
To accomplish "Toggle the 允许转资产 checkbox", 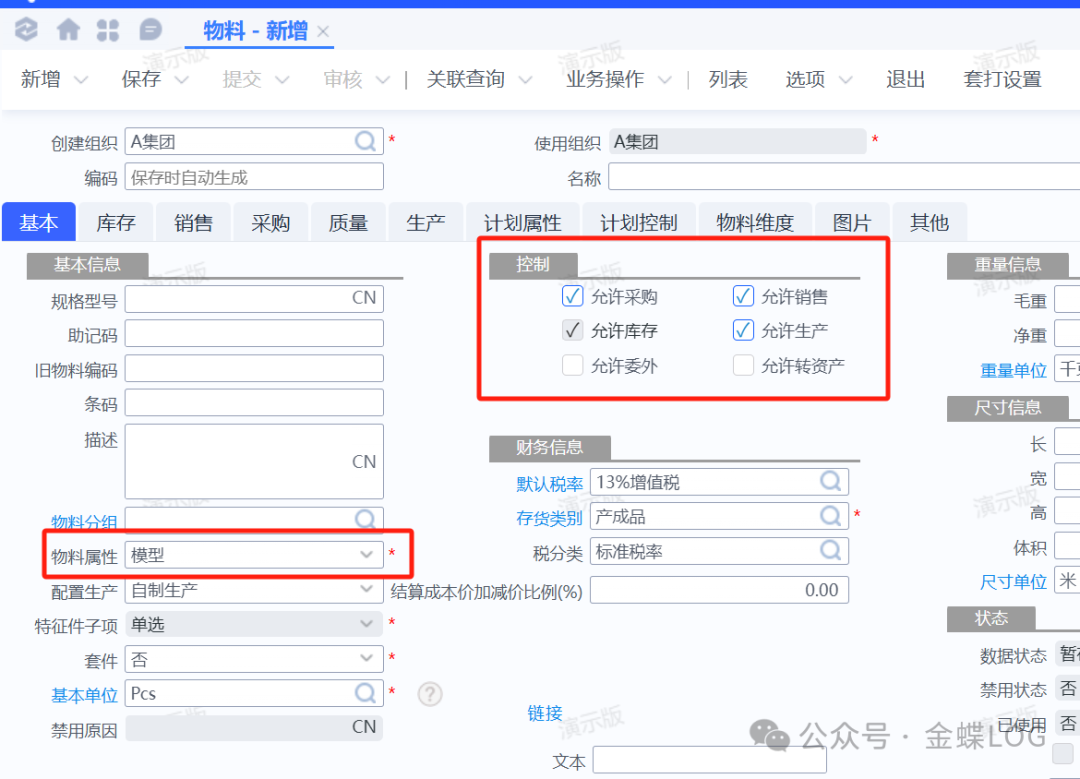I will coord(743,365).
